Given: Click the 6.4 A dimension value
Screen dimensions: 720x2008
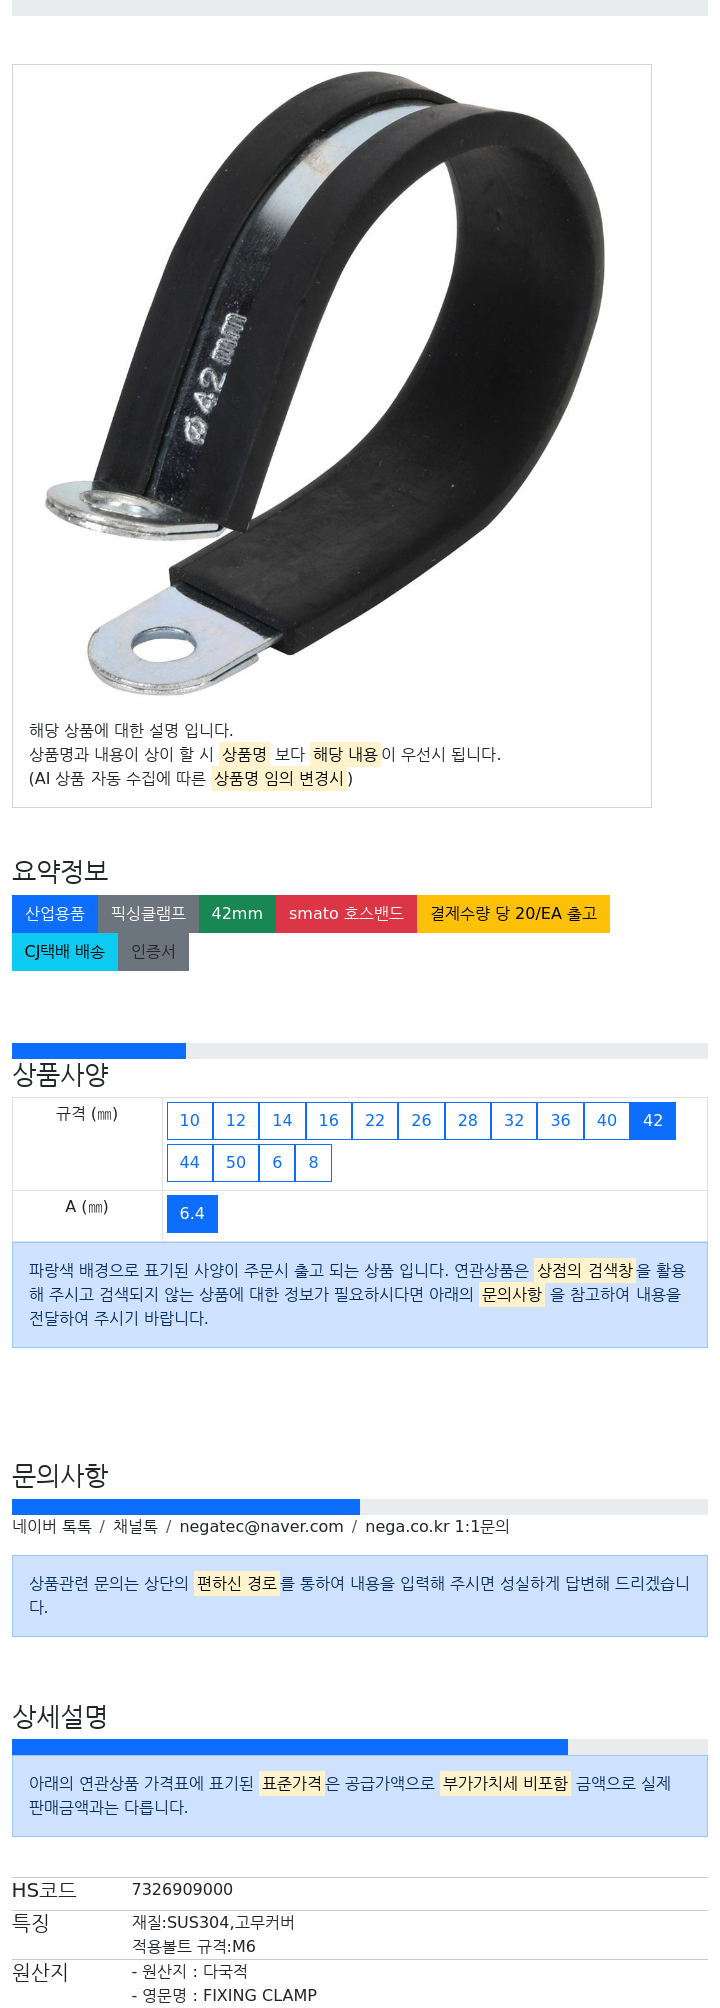Looking at the screenshot, I should pos(192,1213).
